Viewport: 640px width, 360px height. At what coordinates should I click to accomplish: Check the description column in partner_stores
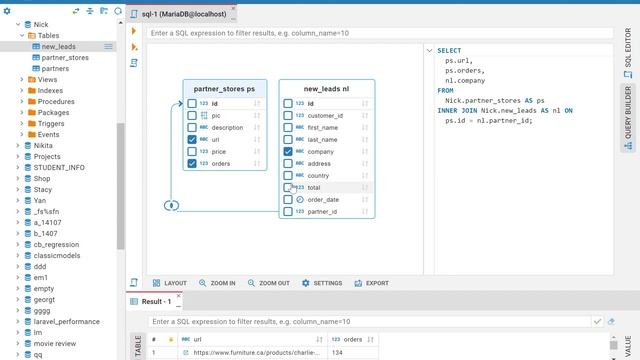[192, 127]
